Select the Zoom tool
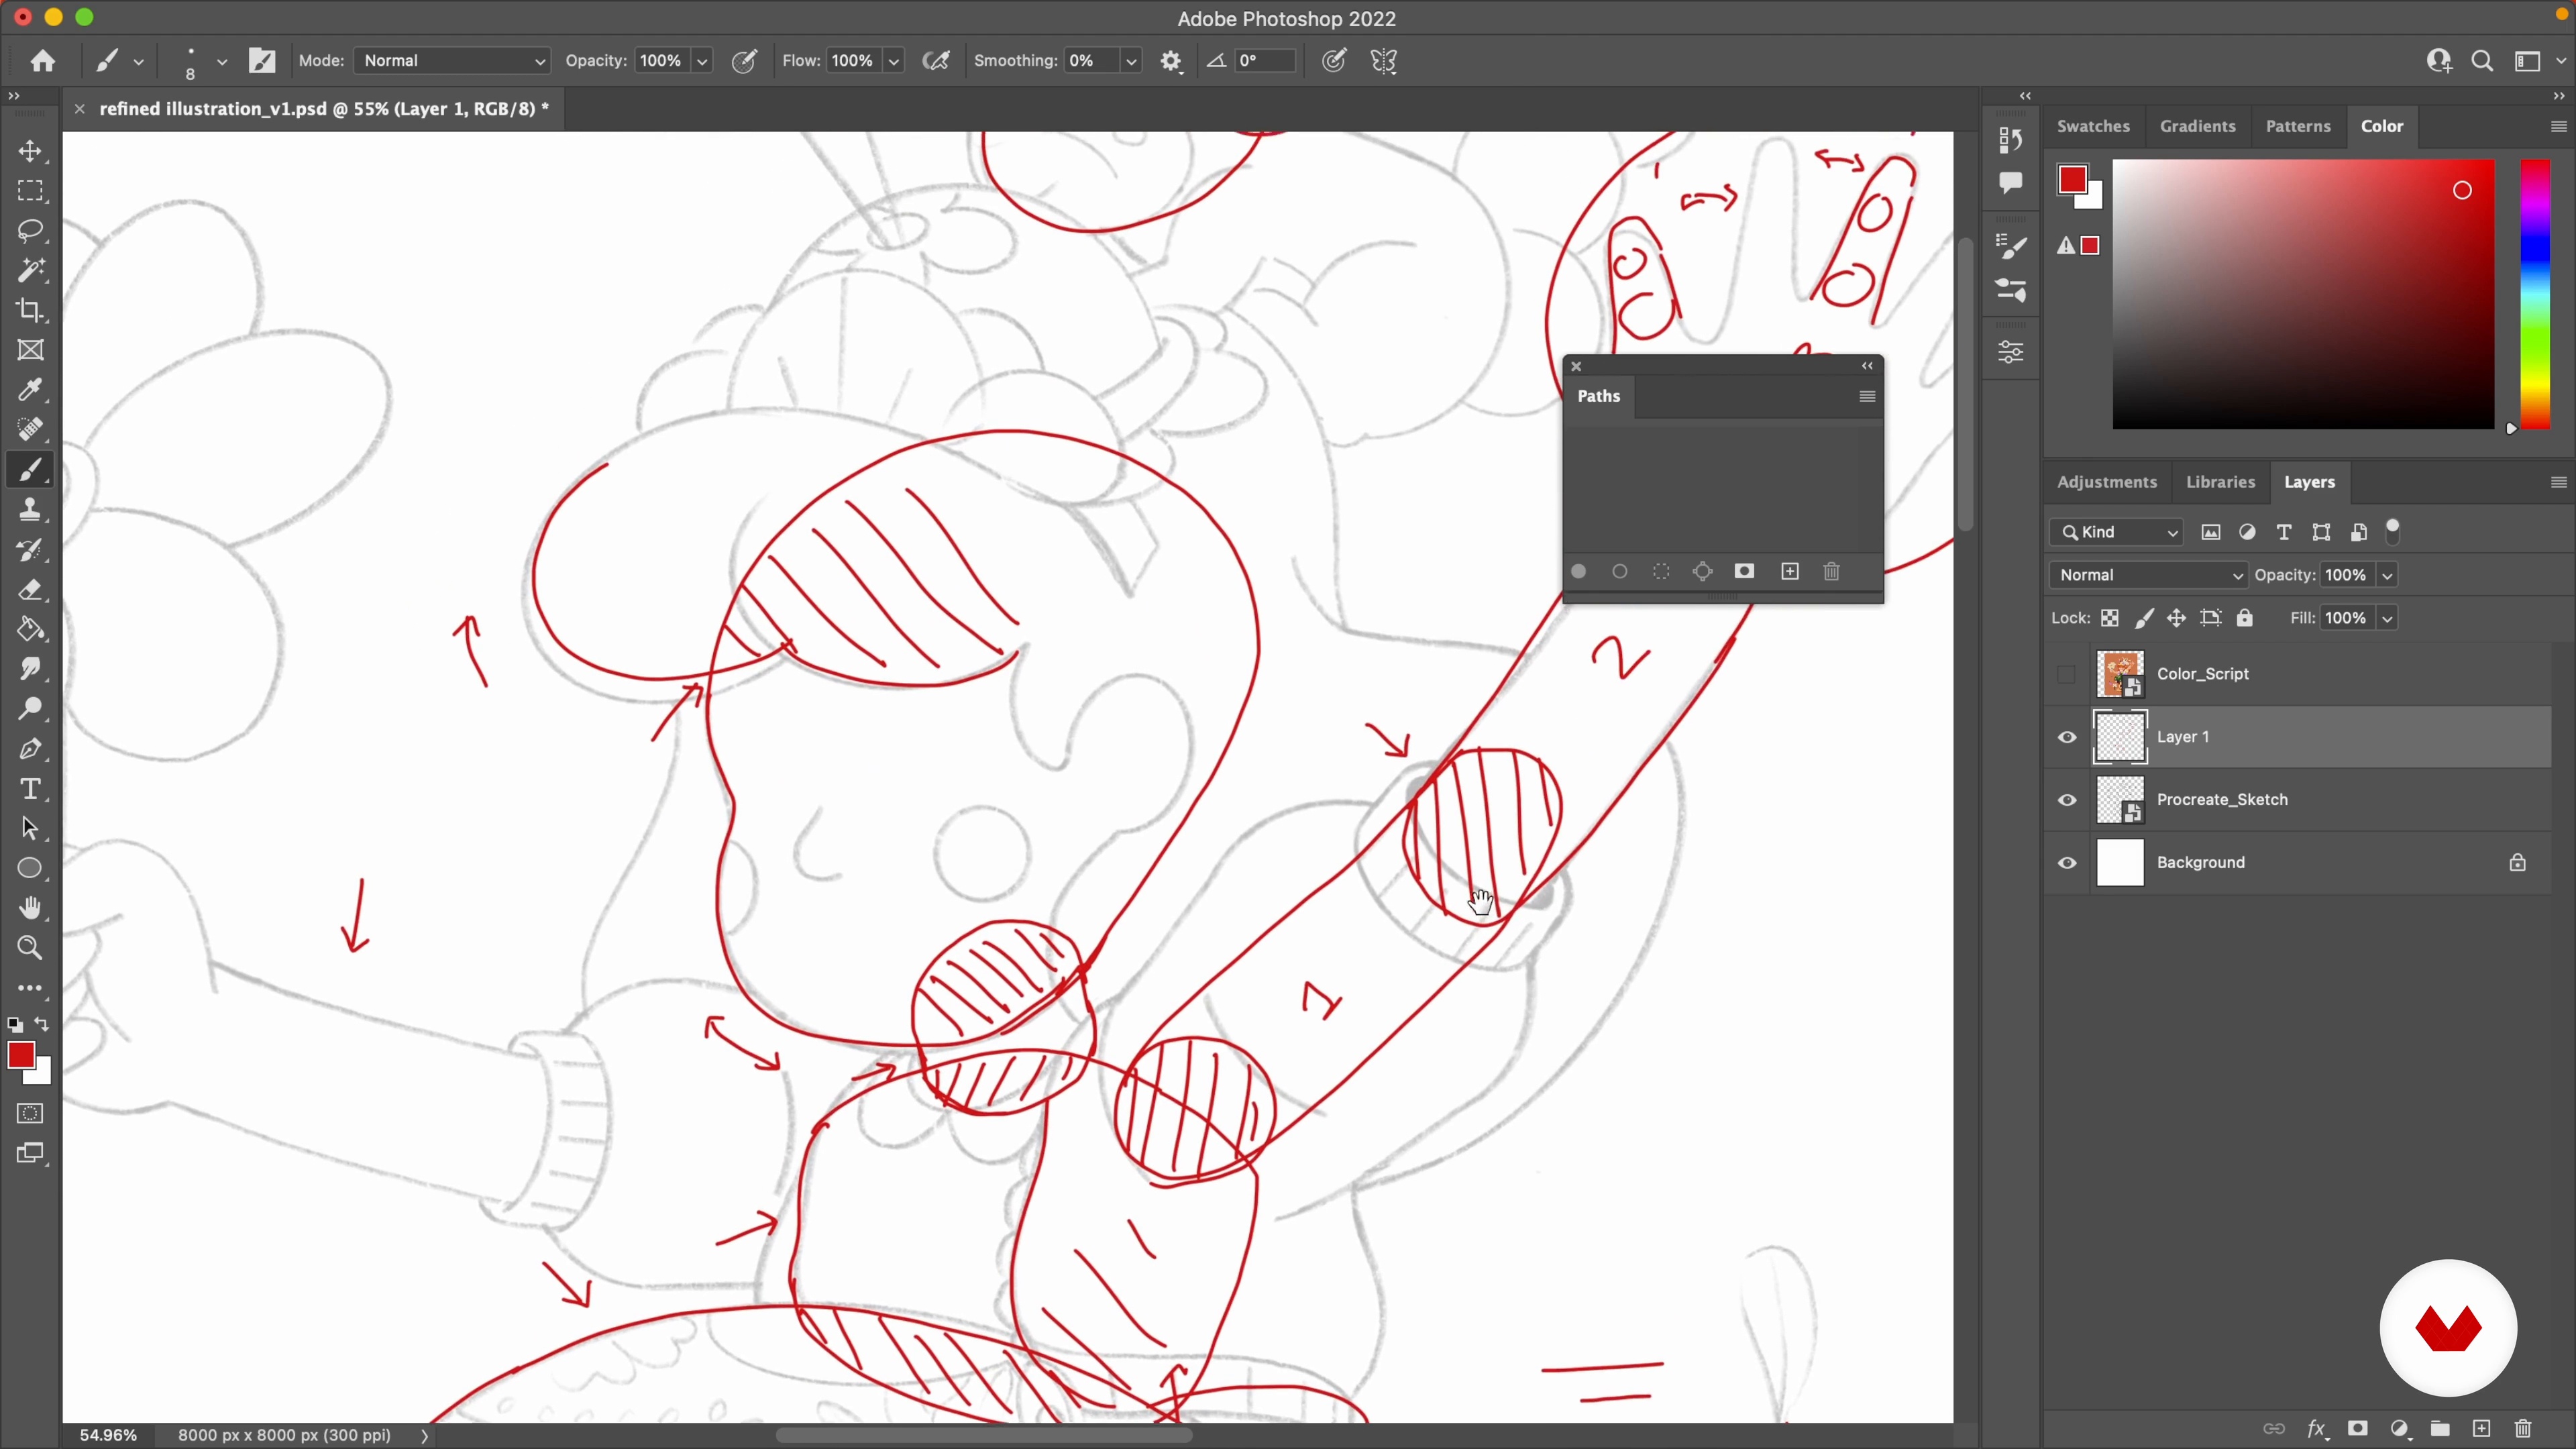 click(30, 948)
